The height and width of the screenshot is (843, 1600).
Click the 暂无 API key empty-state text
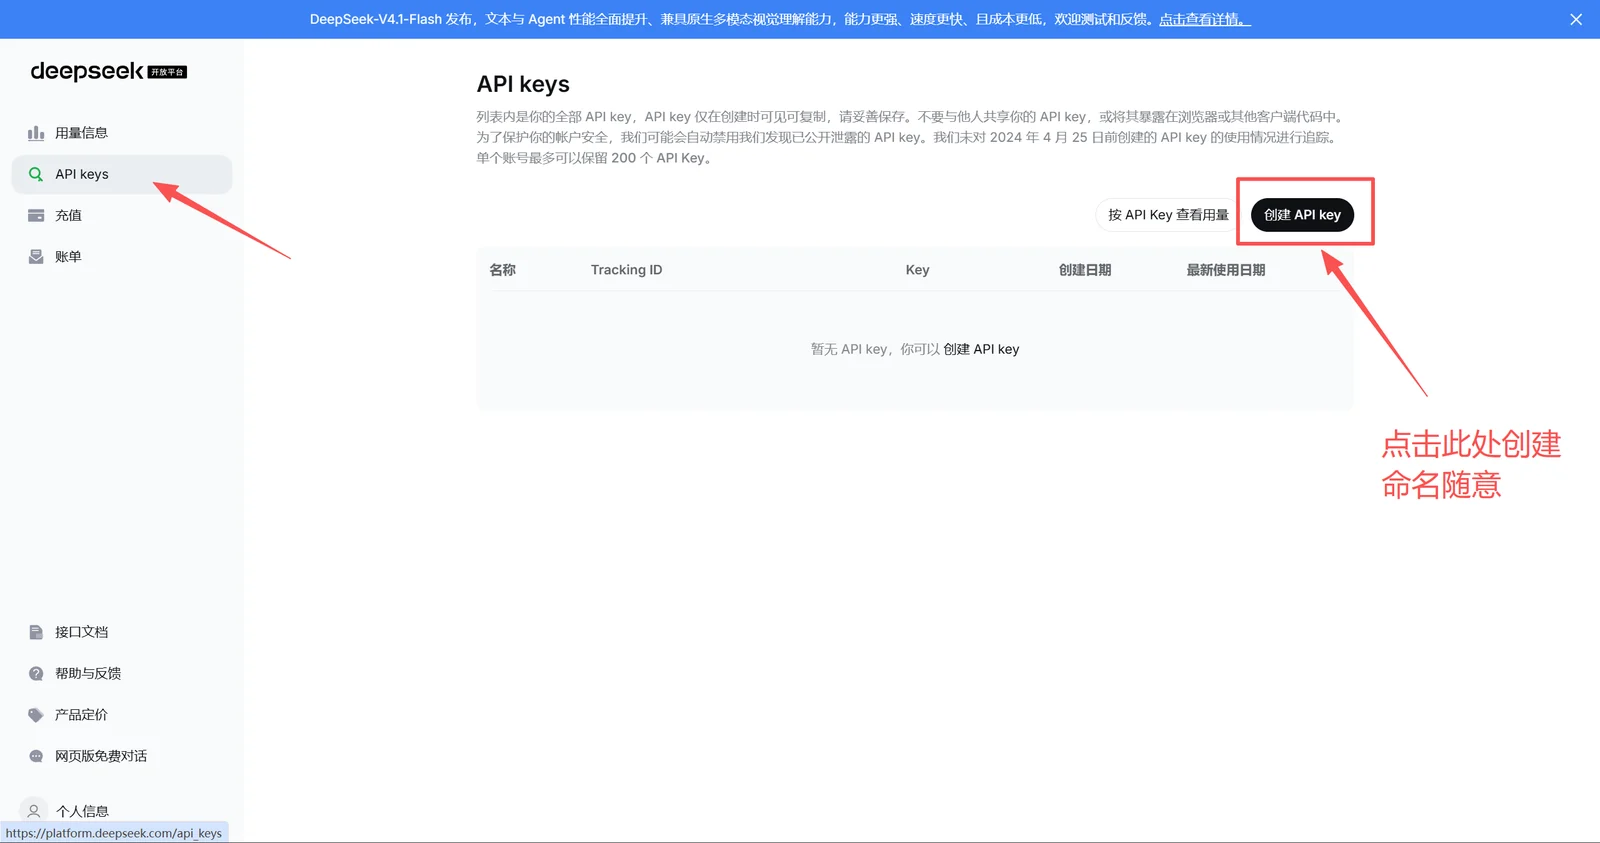click(x=875, y=349)
